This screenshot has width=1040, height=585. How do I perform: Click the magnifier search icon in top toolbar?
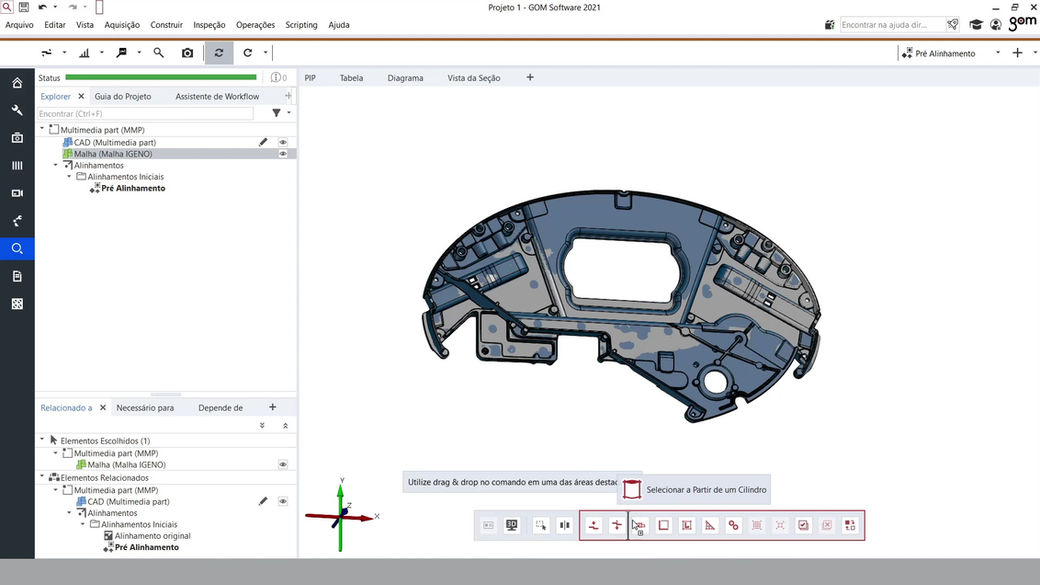coord(158,53)
